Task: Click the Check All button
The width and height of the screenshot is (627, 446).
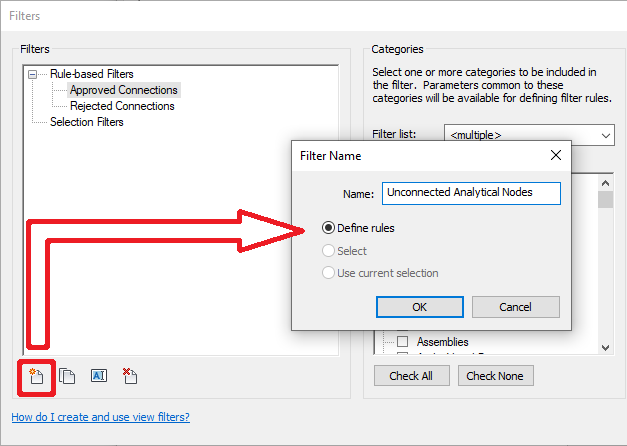Action: 411,376
